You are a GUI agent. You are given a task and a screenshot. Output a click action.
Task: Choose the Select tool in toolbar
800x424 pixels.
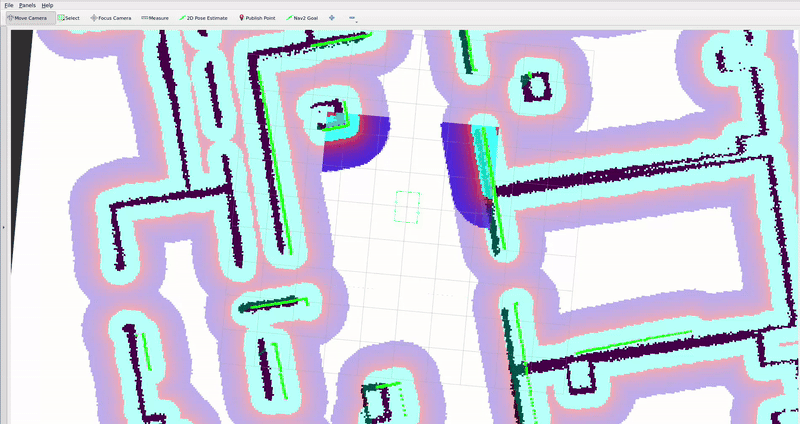68,18
